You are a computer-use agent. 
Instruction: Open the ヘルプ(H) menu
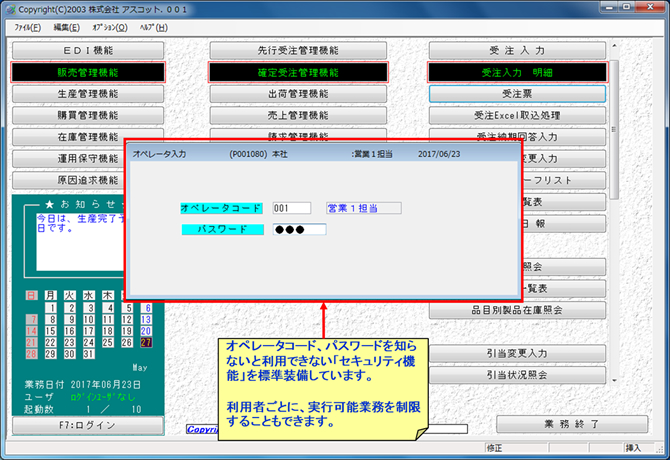tap(153, 27)
